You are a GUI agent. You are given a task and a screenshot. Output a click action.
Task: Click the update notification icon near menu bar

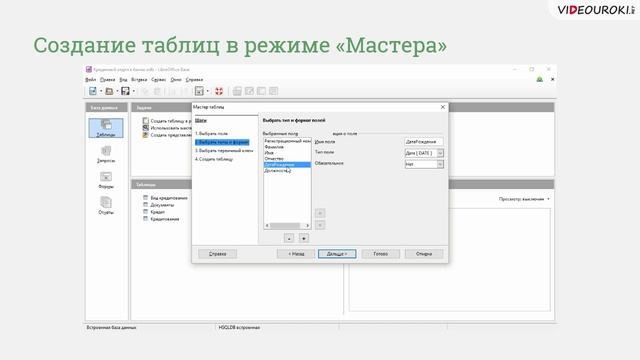click(x=540, y=79)
